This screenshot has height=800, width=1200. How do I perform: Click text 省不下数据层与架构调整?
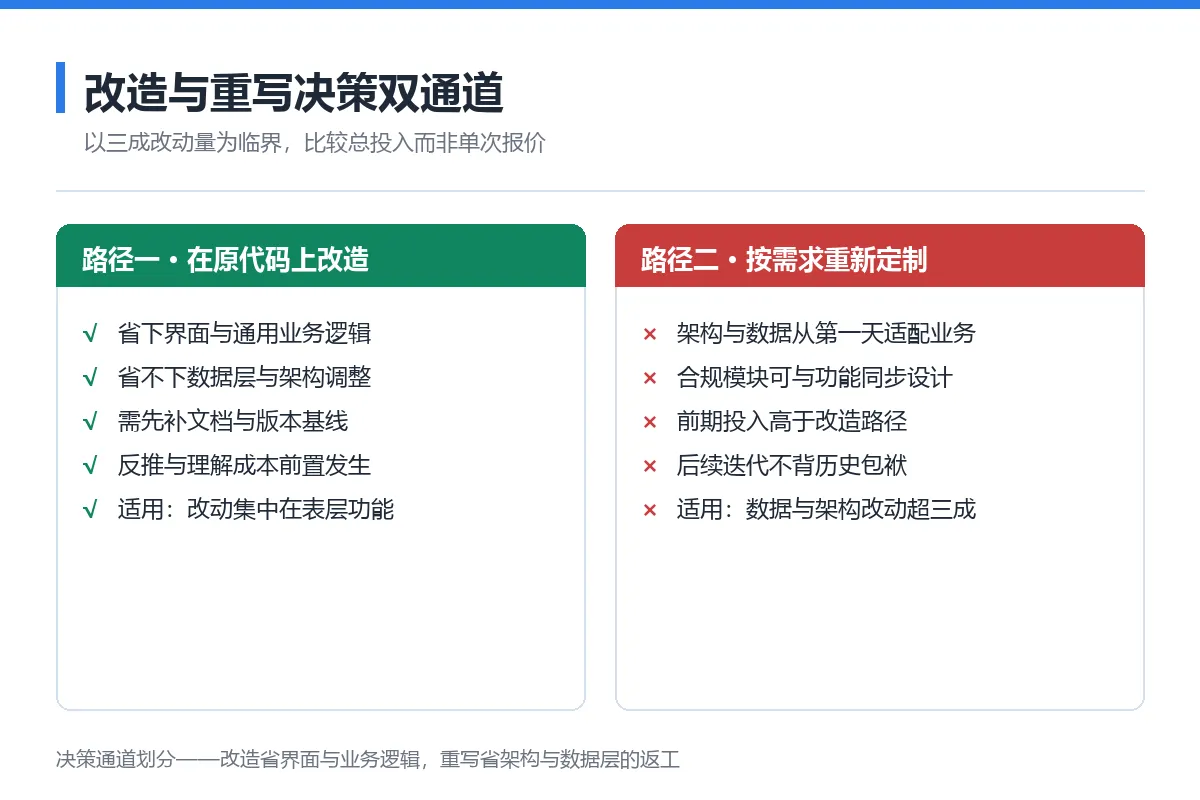point(245,378)
